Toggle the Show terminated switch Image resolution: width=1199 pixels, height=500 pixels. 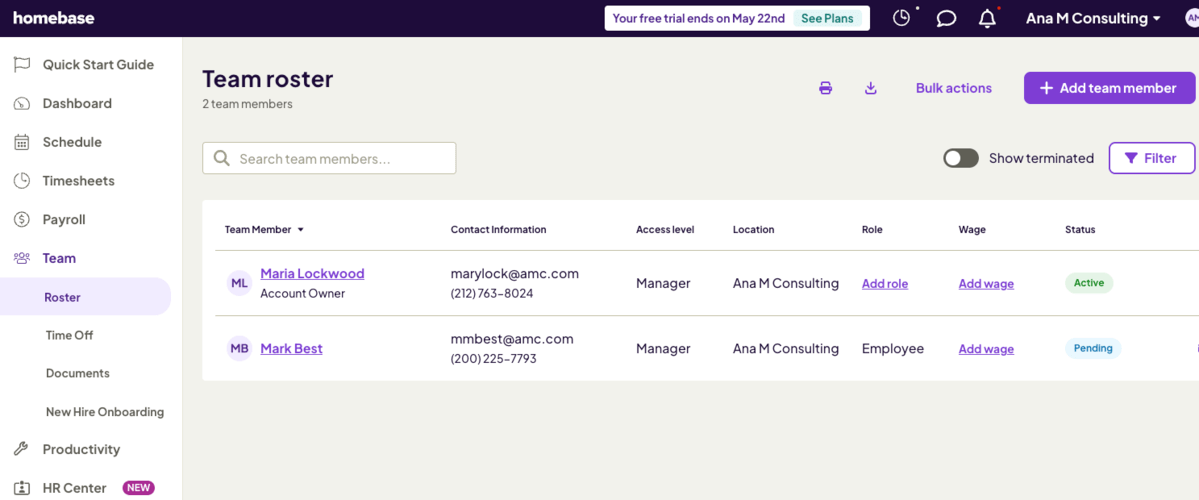pos(961,158)
